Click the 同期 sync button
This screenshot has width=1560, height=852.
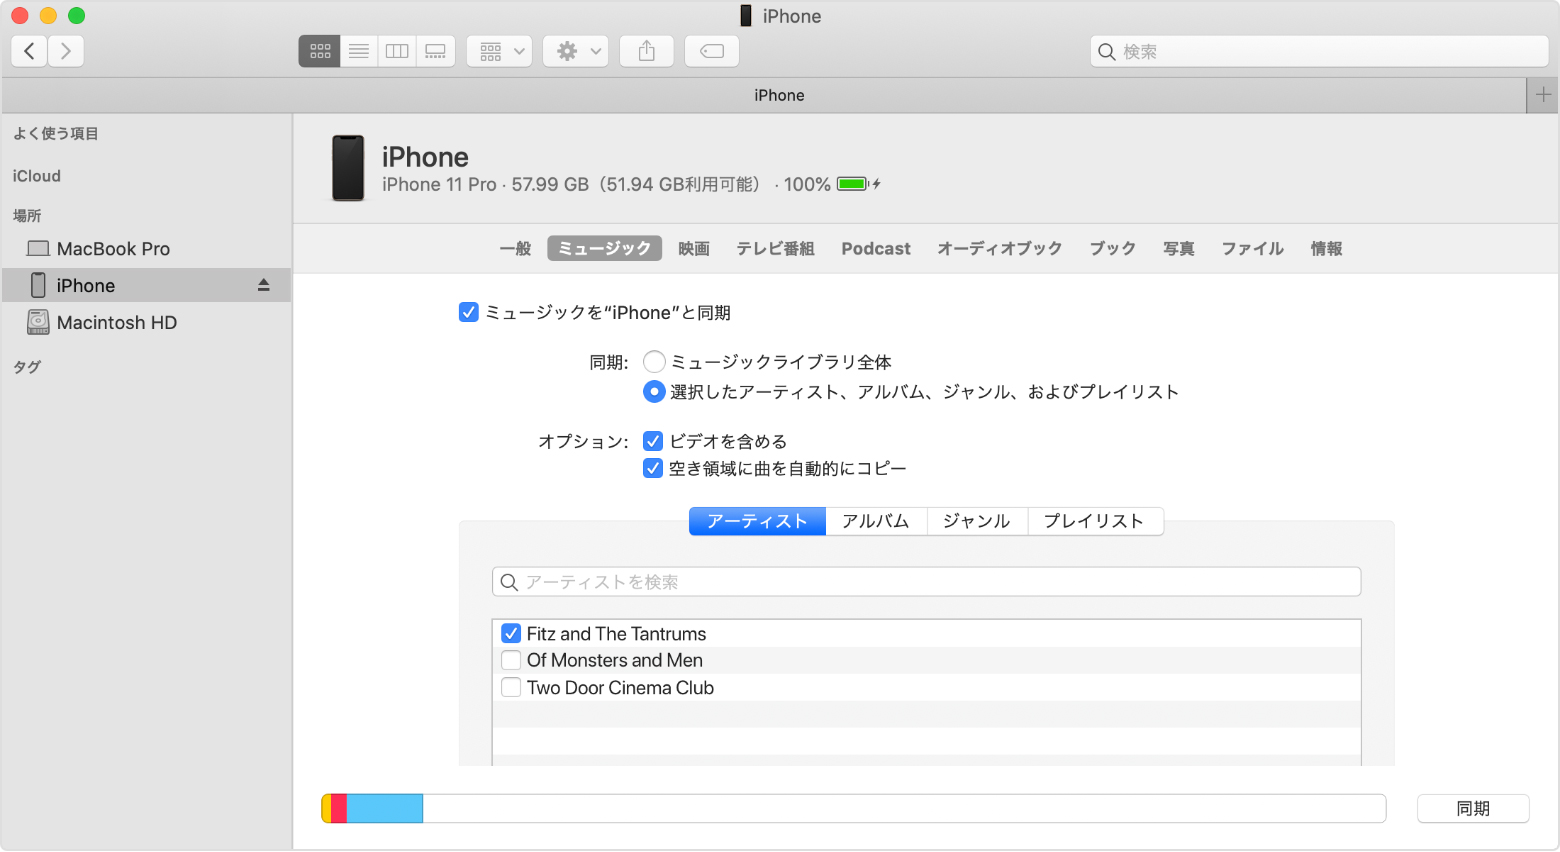pos(1473,808)
